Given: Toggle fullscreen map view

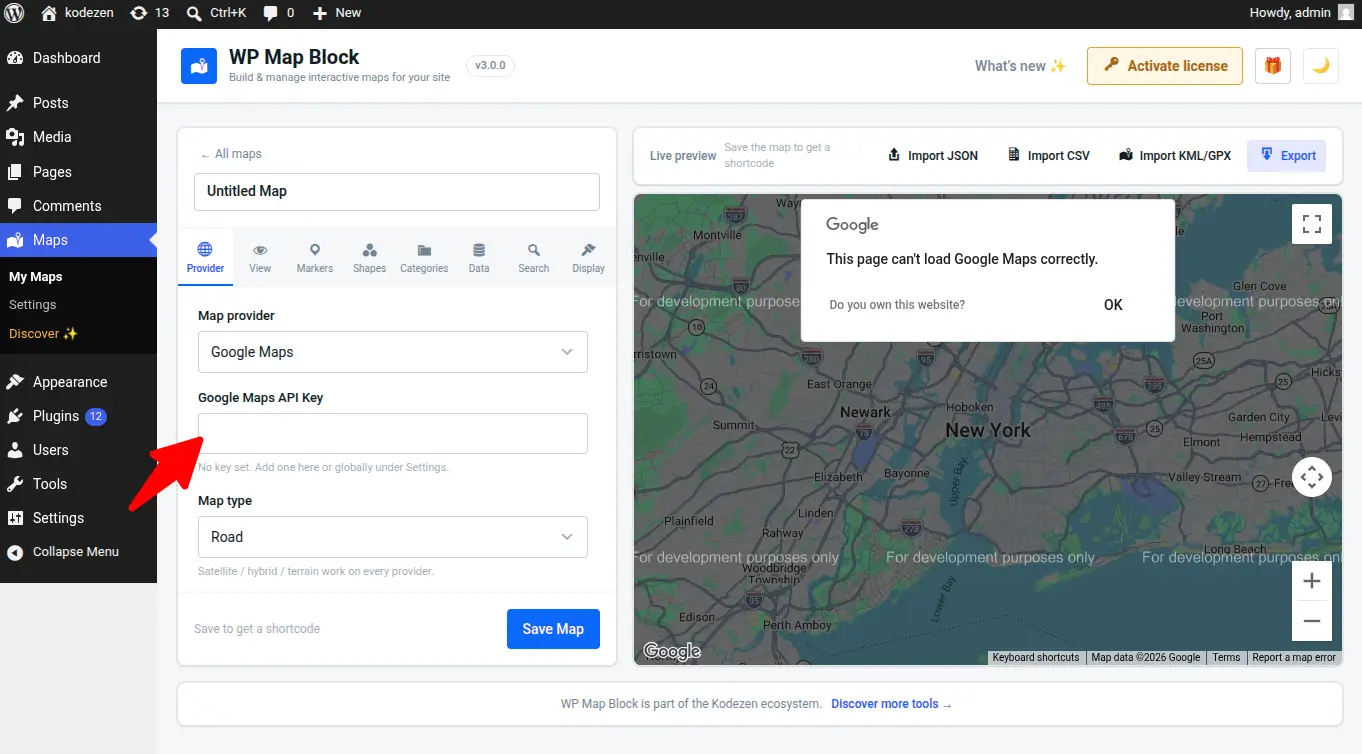Looking at the screenshot, I should click(1312, 224).
